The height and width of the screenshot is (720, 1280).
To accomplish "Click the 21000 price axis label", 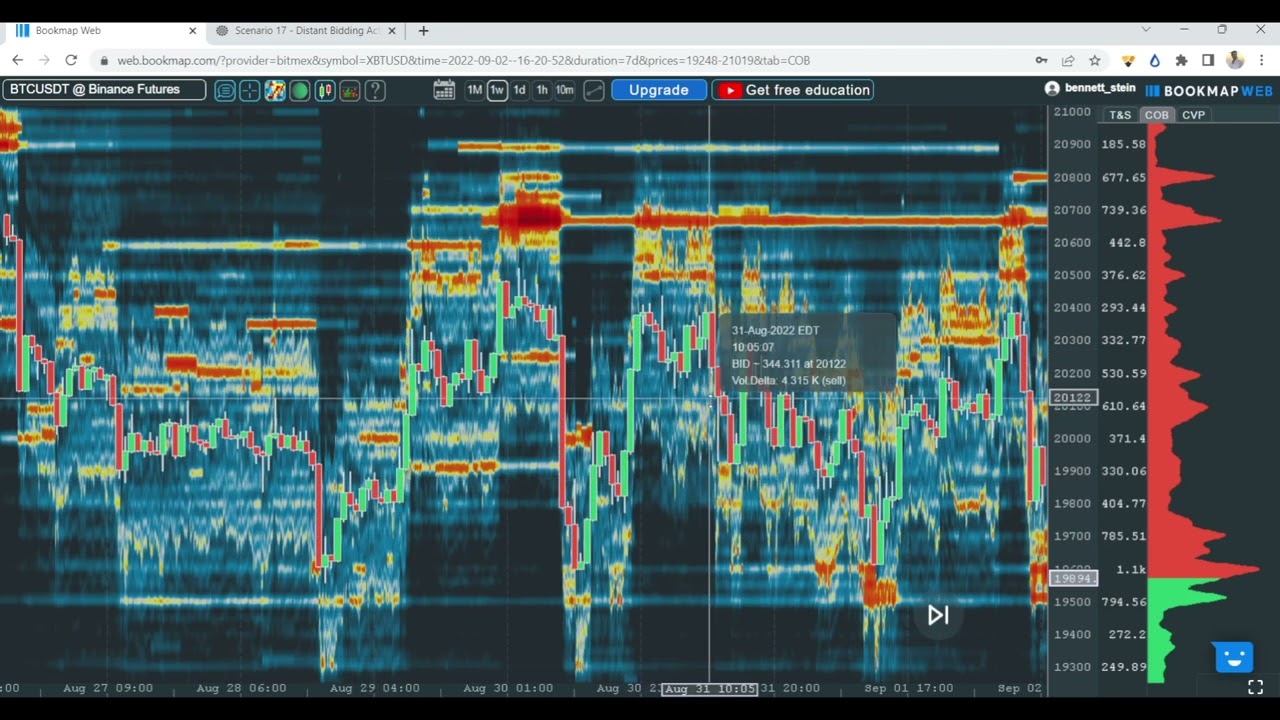I will [x=1072, y=112].
